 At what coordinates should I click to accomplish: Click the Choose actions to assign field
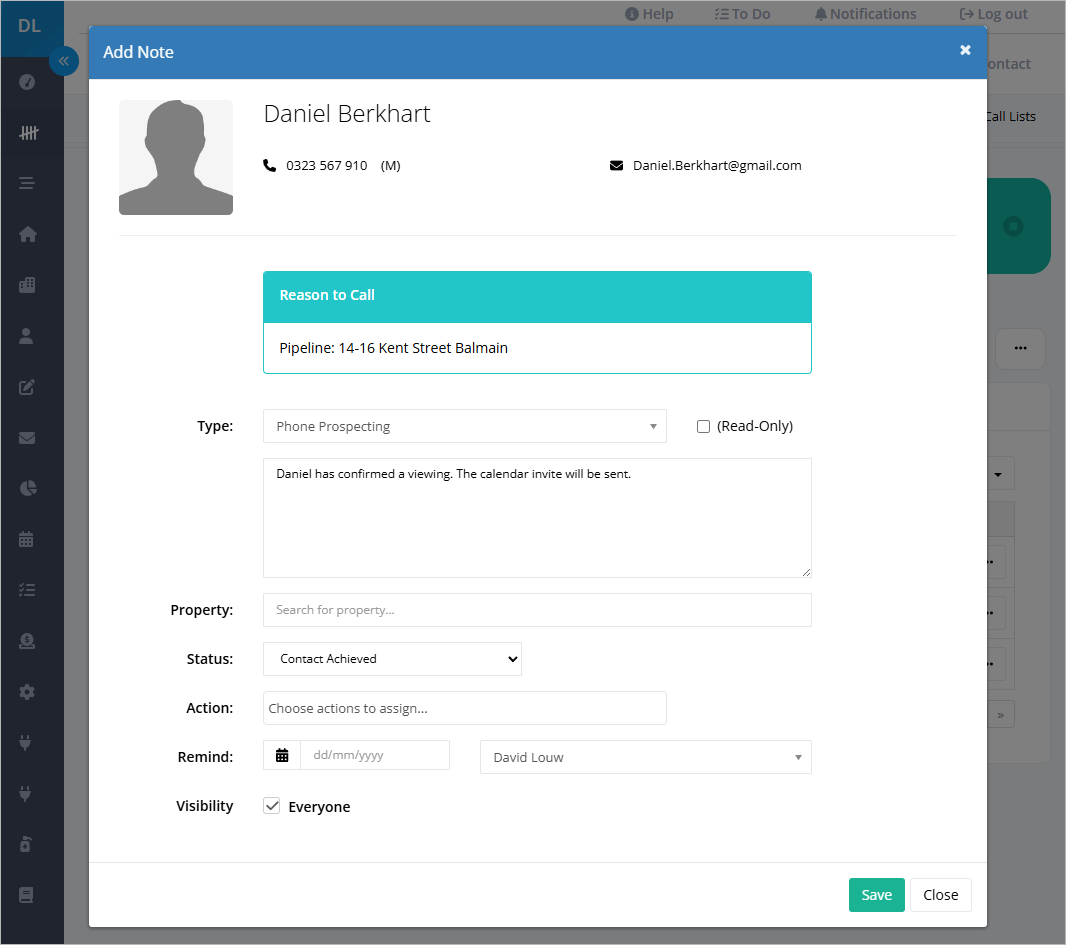[x=464, y=708]
